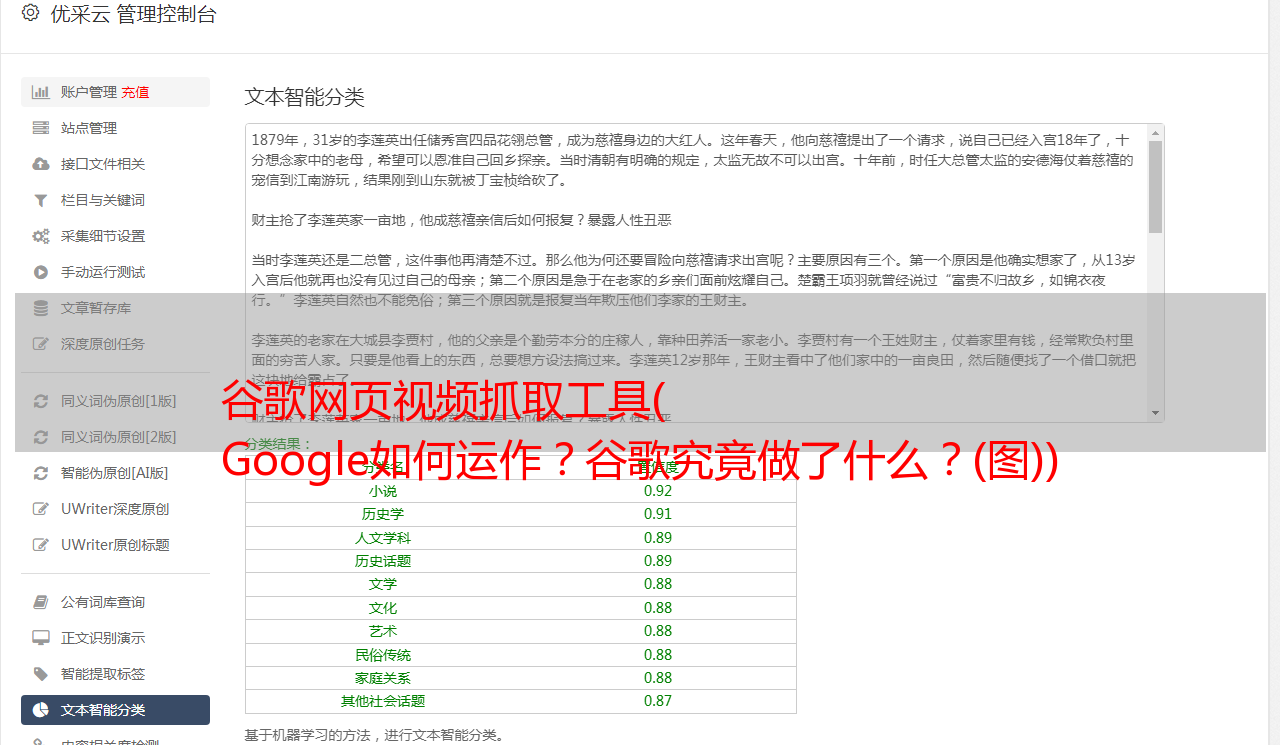Click the 小说 category cell
Viewport: 1280px width, 745px height.
point(383,491)
